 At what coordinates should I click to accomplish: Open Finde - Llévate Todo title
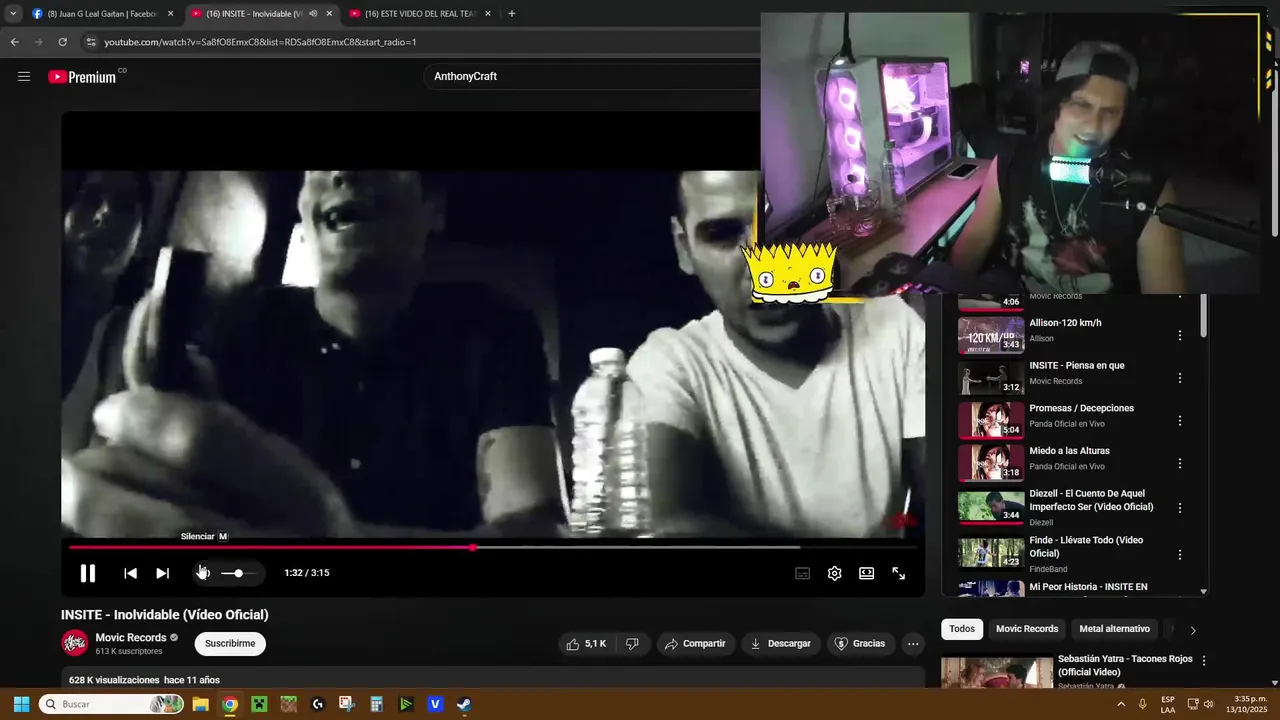(x=1086, y=547)
